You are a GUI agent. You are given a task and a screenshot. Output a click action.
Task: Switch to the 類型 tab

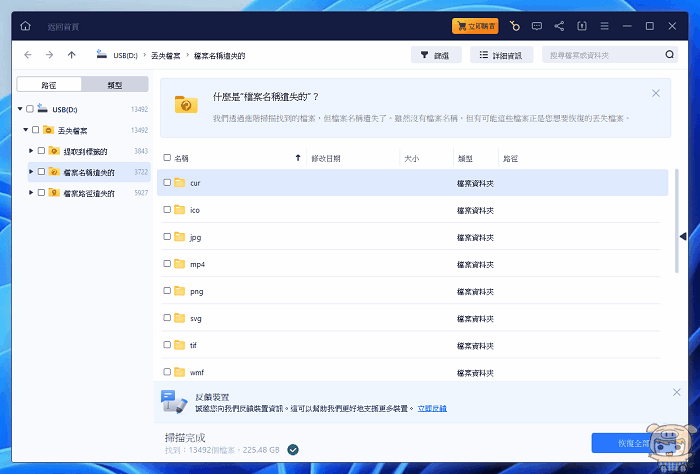coord(115,85)
